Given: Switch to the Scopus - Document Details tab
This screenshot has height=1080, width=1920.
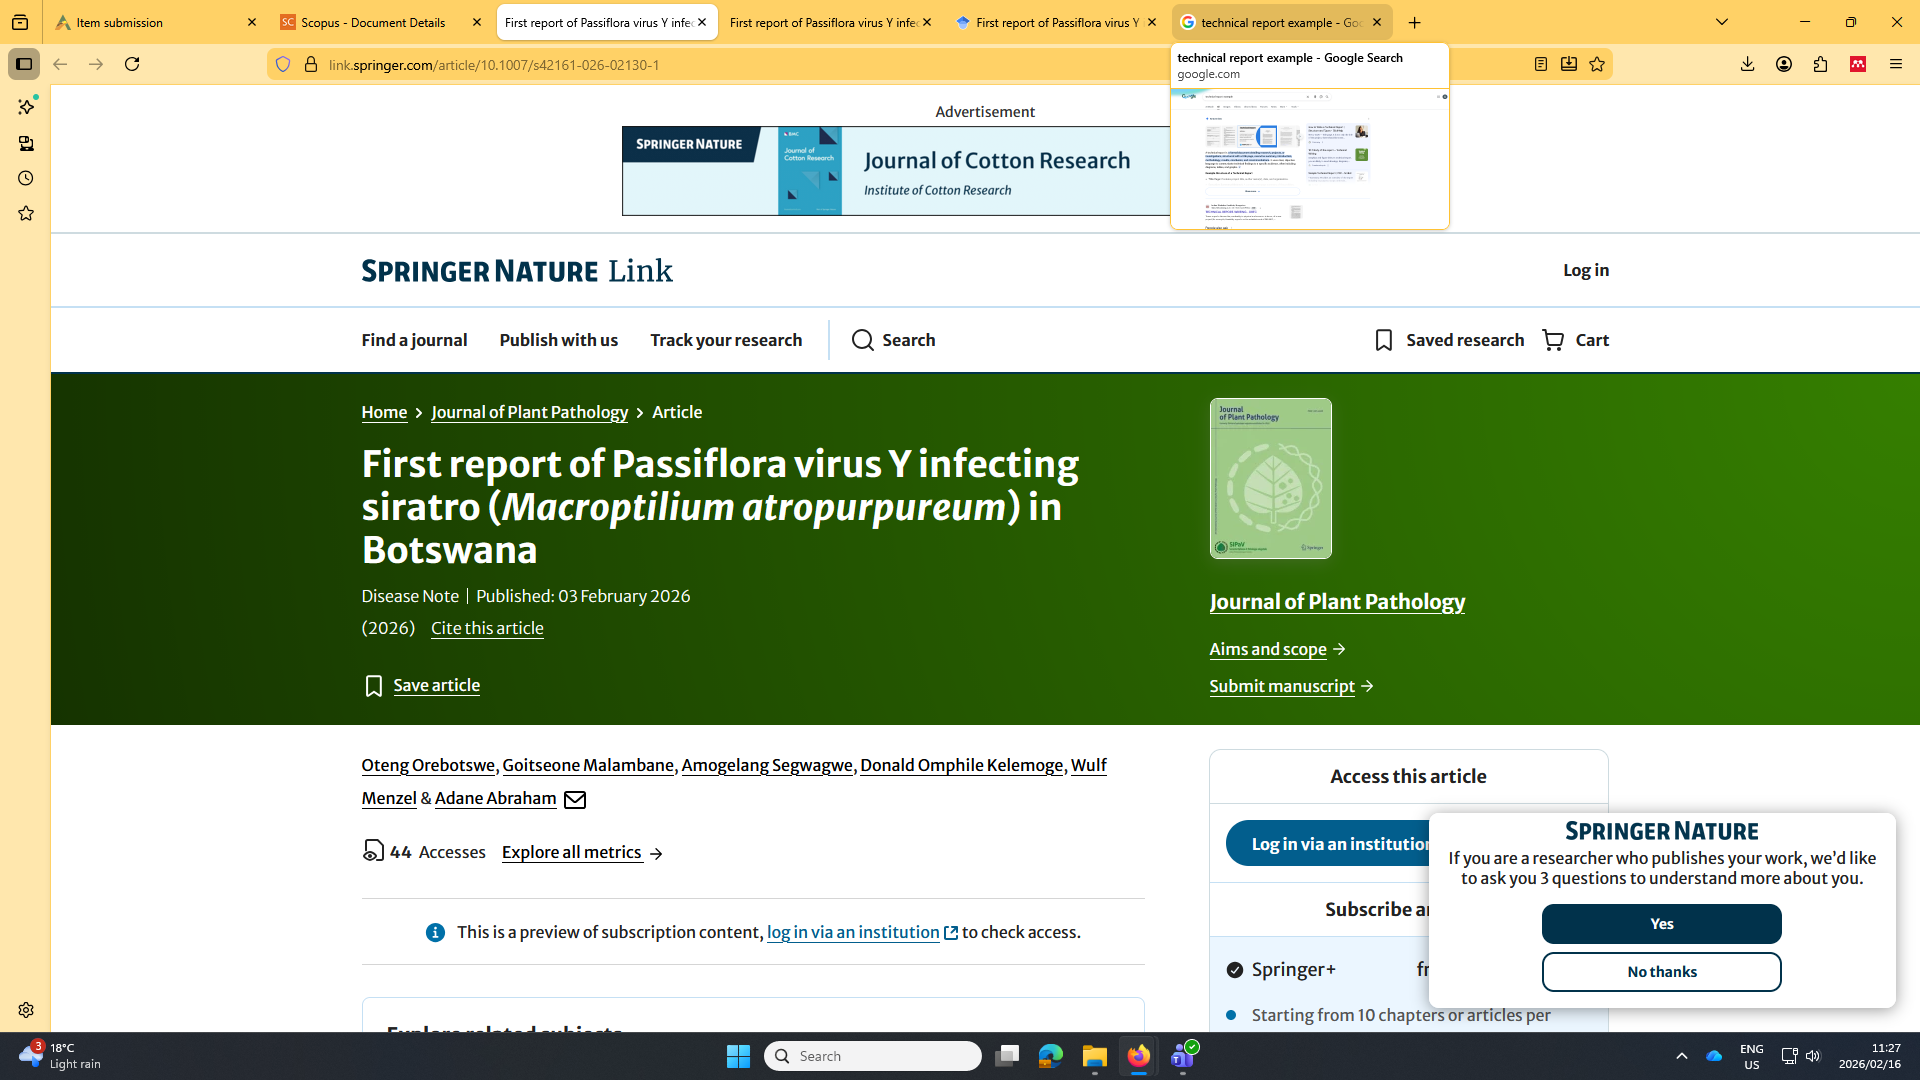Looking at the screenshot, I should (373, 22).
